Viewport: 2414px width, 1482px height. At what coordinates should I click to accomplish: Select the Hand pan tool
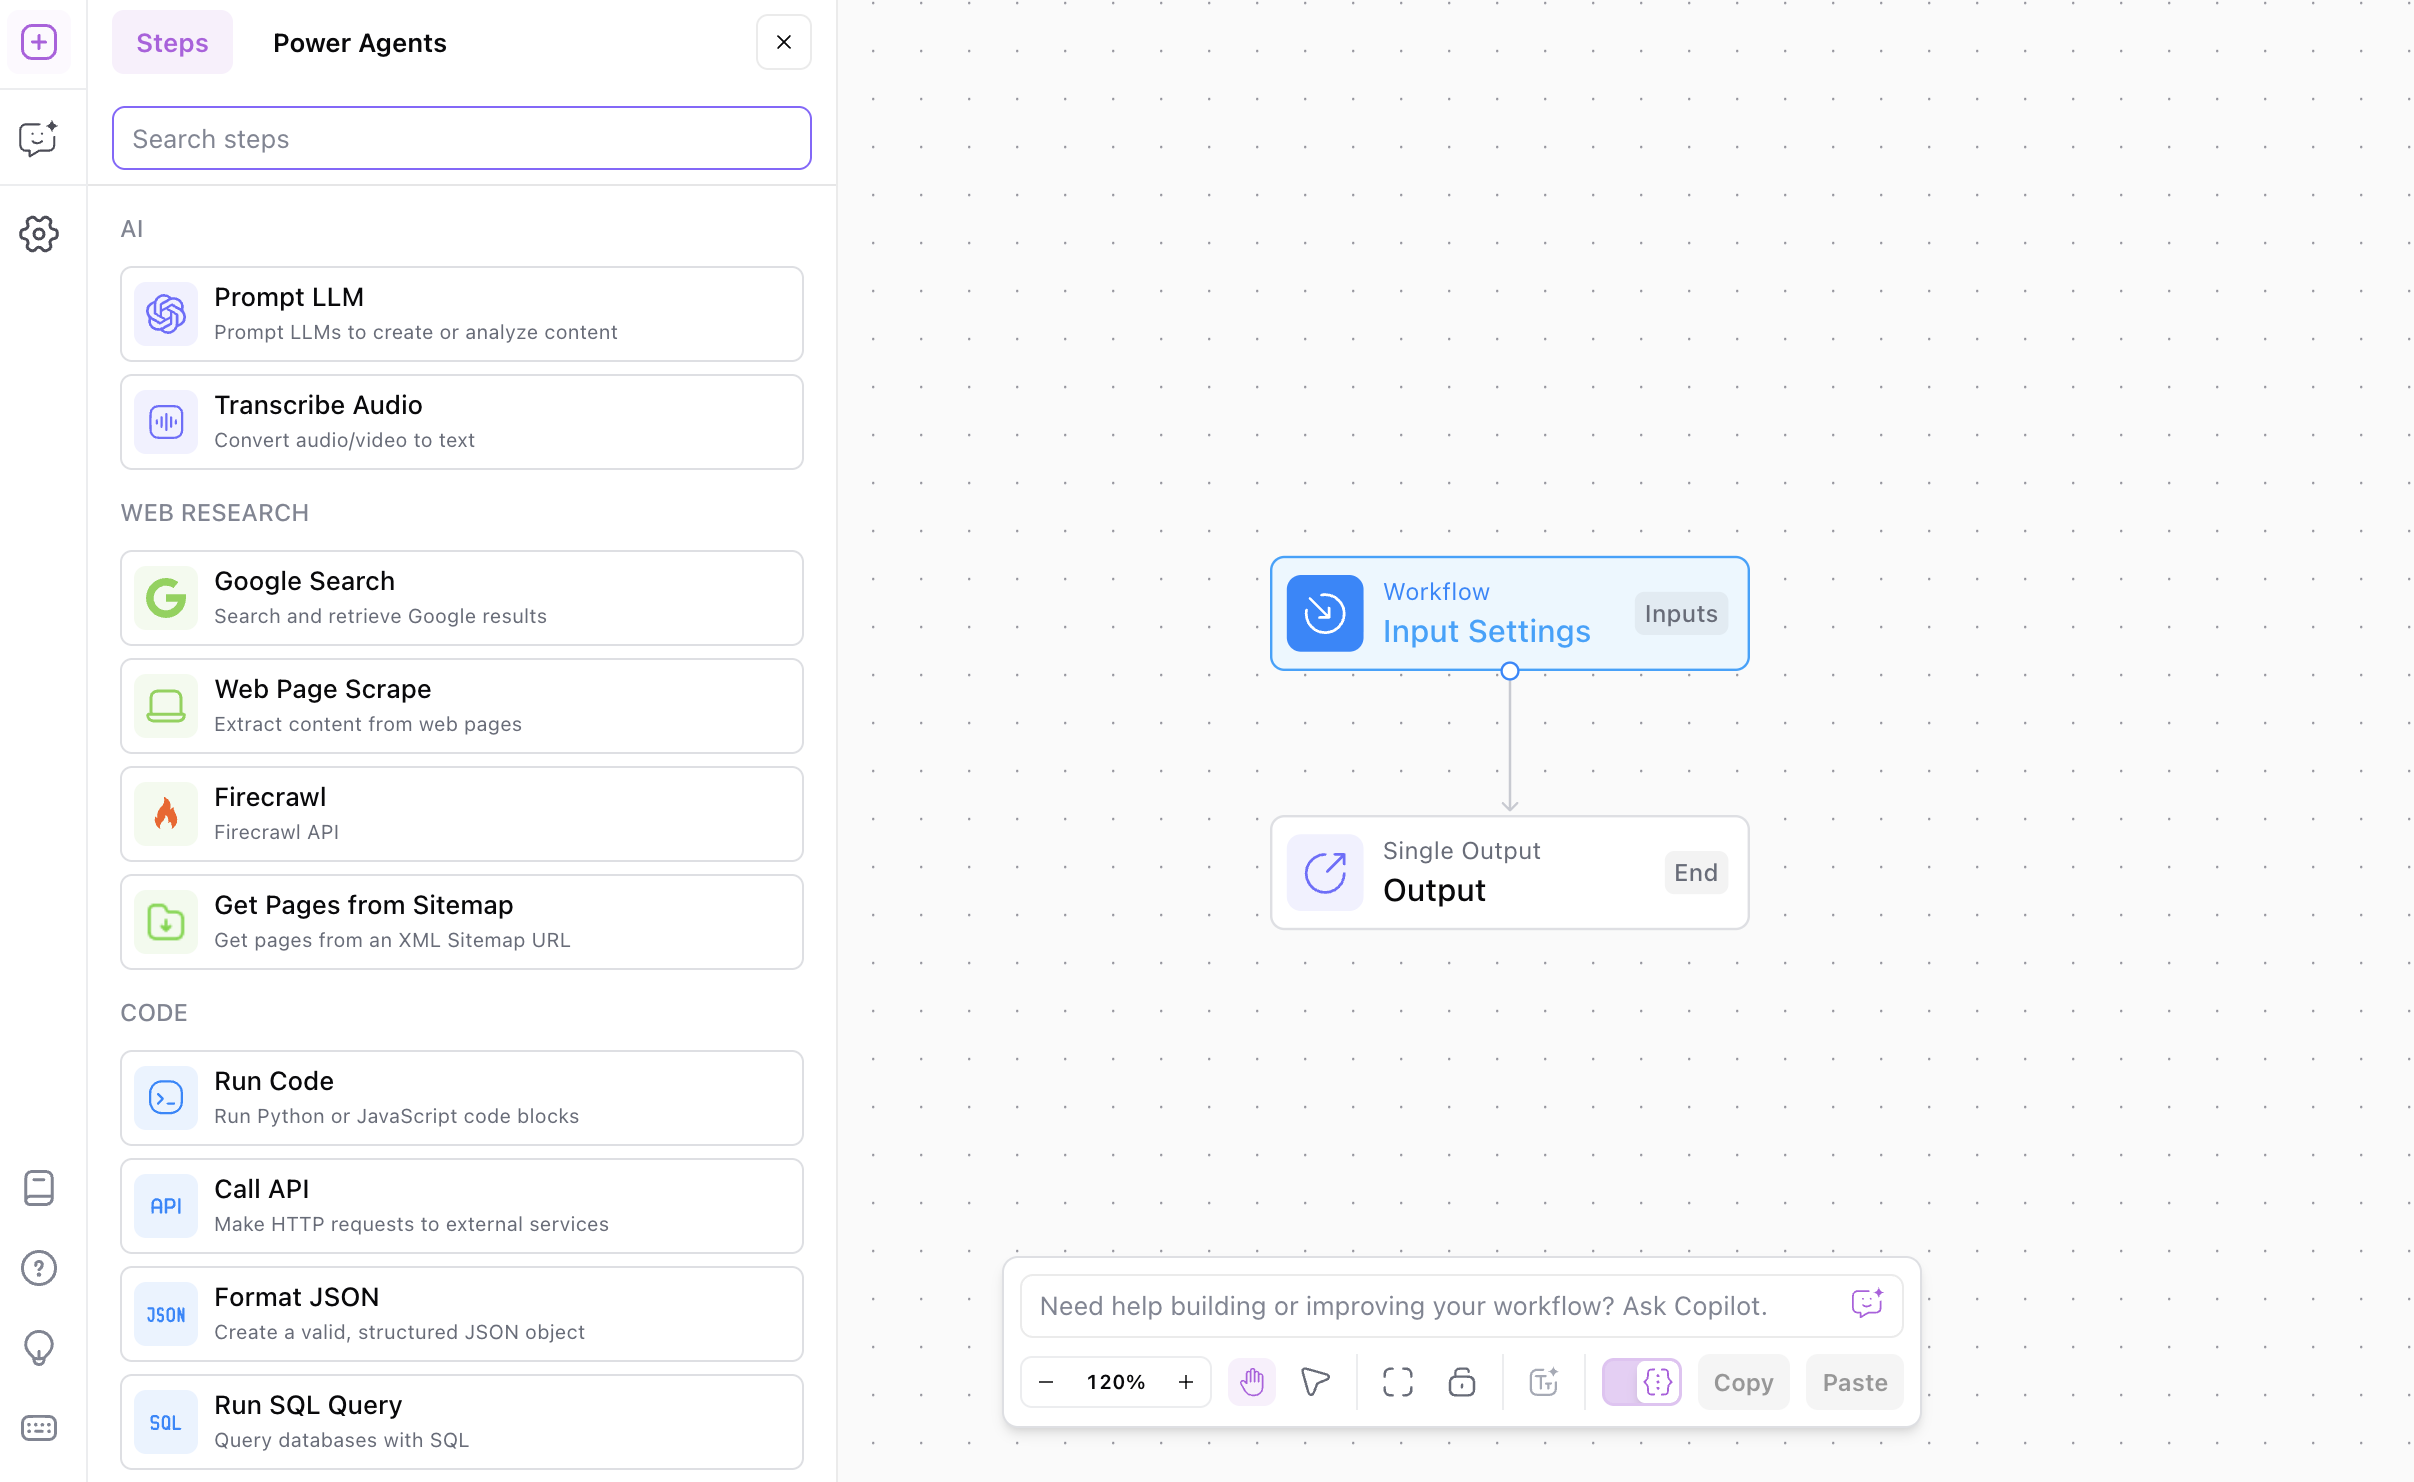(x=1251, y=1381)
